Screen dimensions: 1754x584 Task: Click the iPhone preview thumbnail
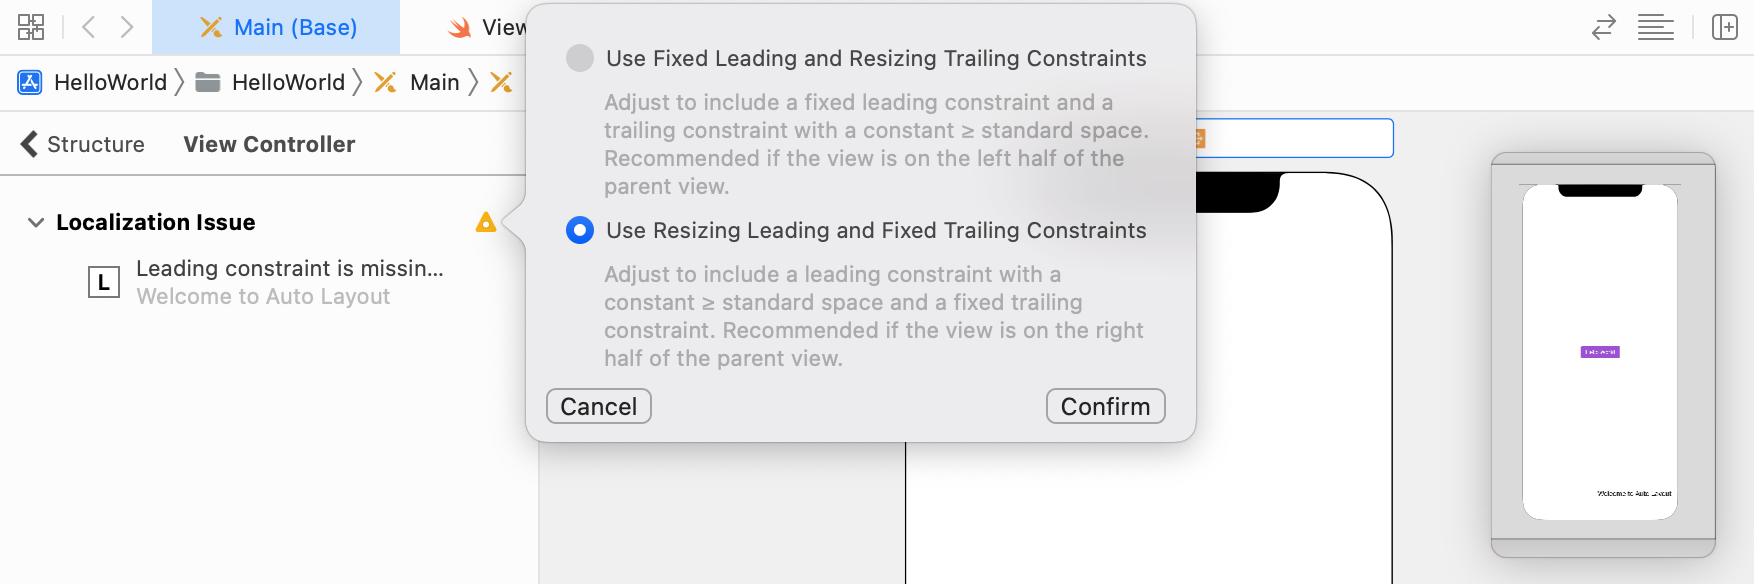[1600, 352]
